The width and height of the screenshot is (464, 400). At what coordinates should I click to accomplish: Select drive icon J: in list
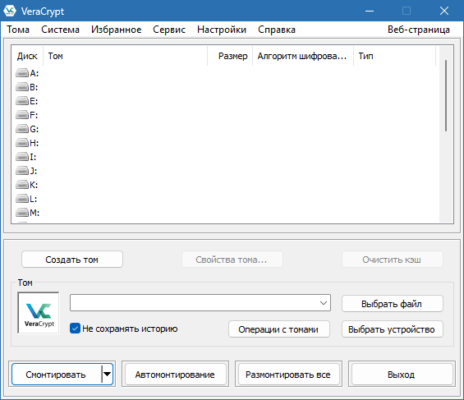(22, 171)
